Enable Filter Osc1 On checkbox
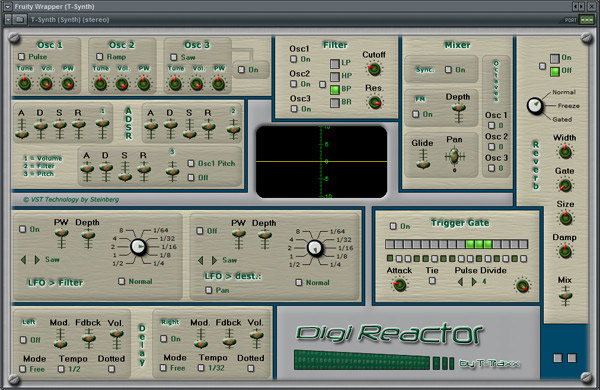Viewport: 600px width, 390px height. pyautogui.click(x=293, y=59)
